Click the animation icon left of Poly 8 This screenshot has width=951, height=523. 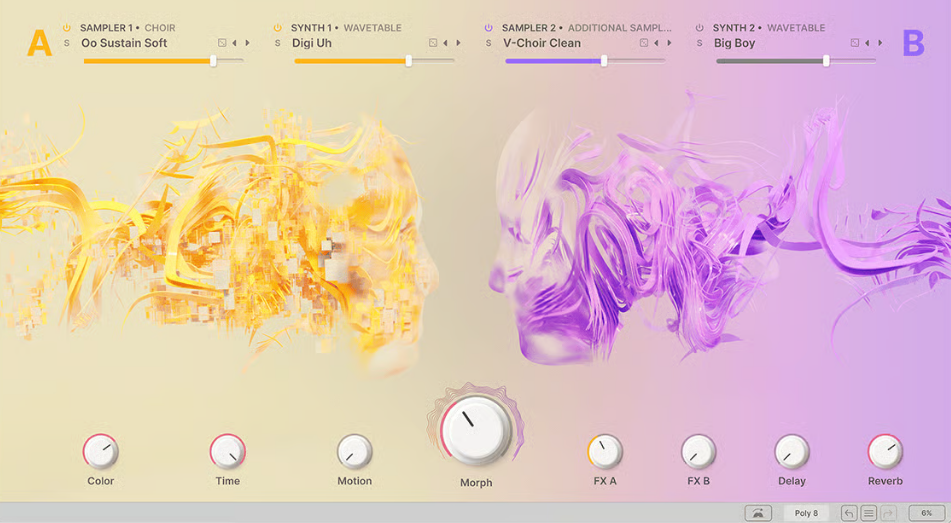click(758, 513)
